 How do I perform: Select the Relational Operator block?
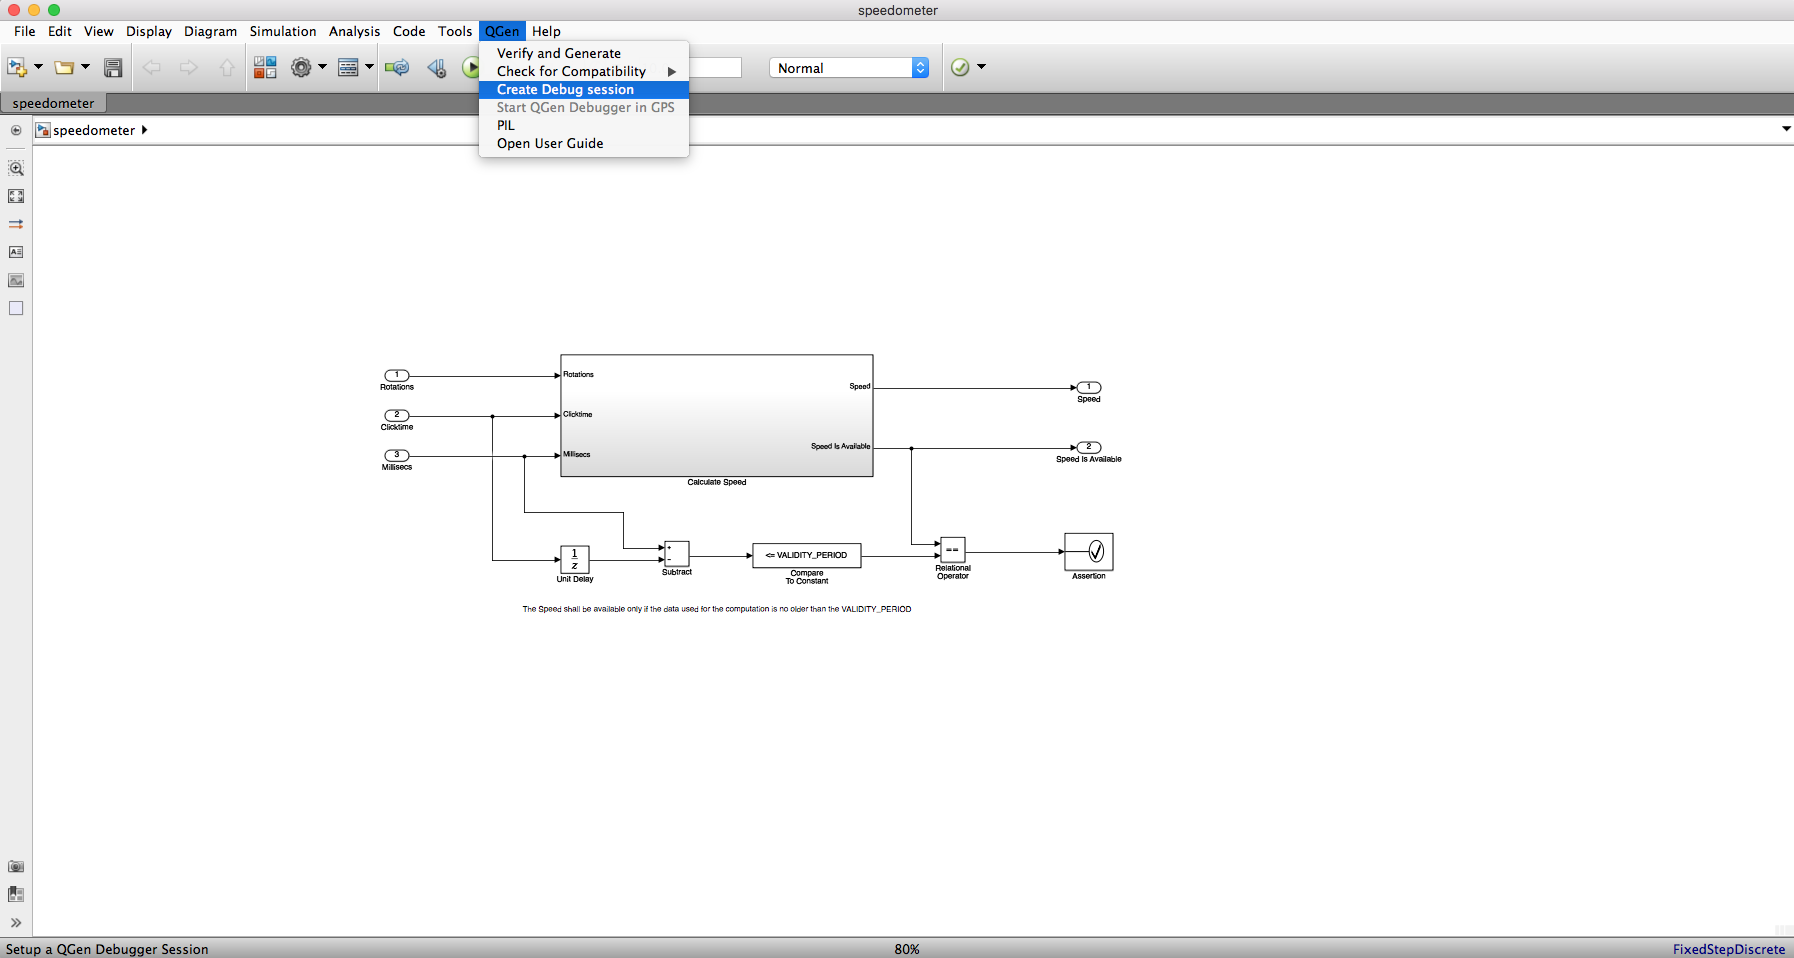(x=953, y=549)
